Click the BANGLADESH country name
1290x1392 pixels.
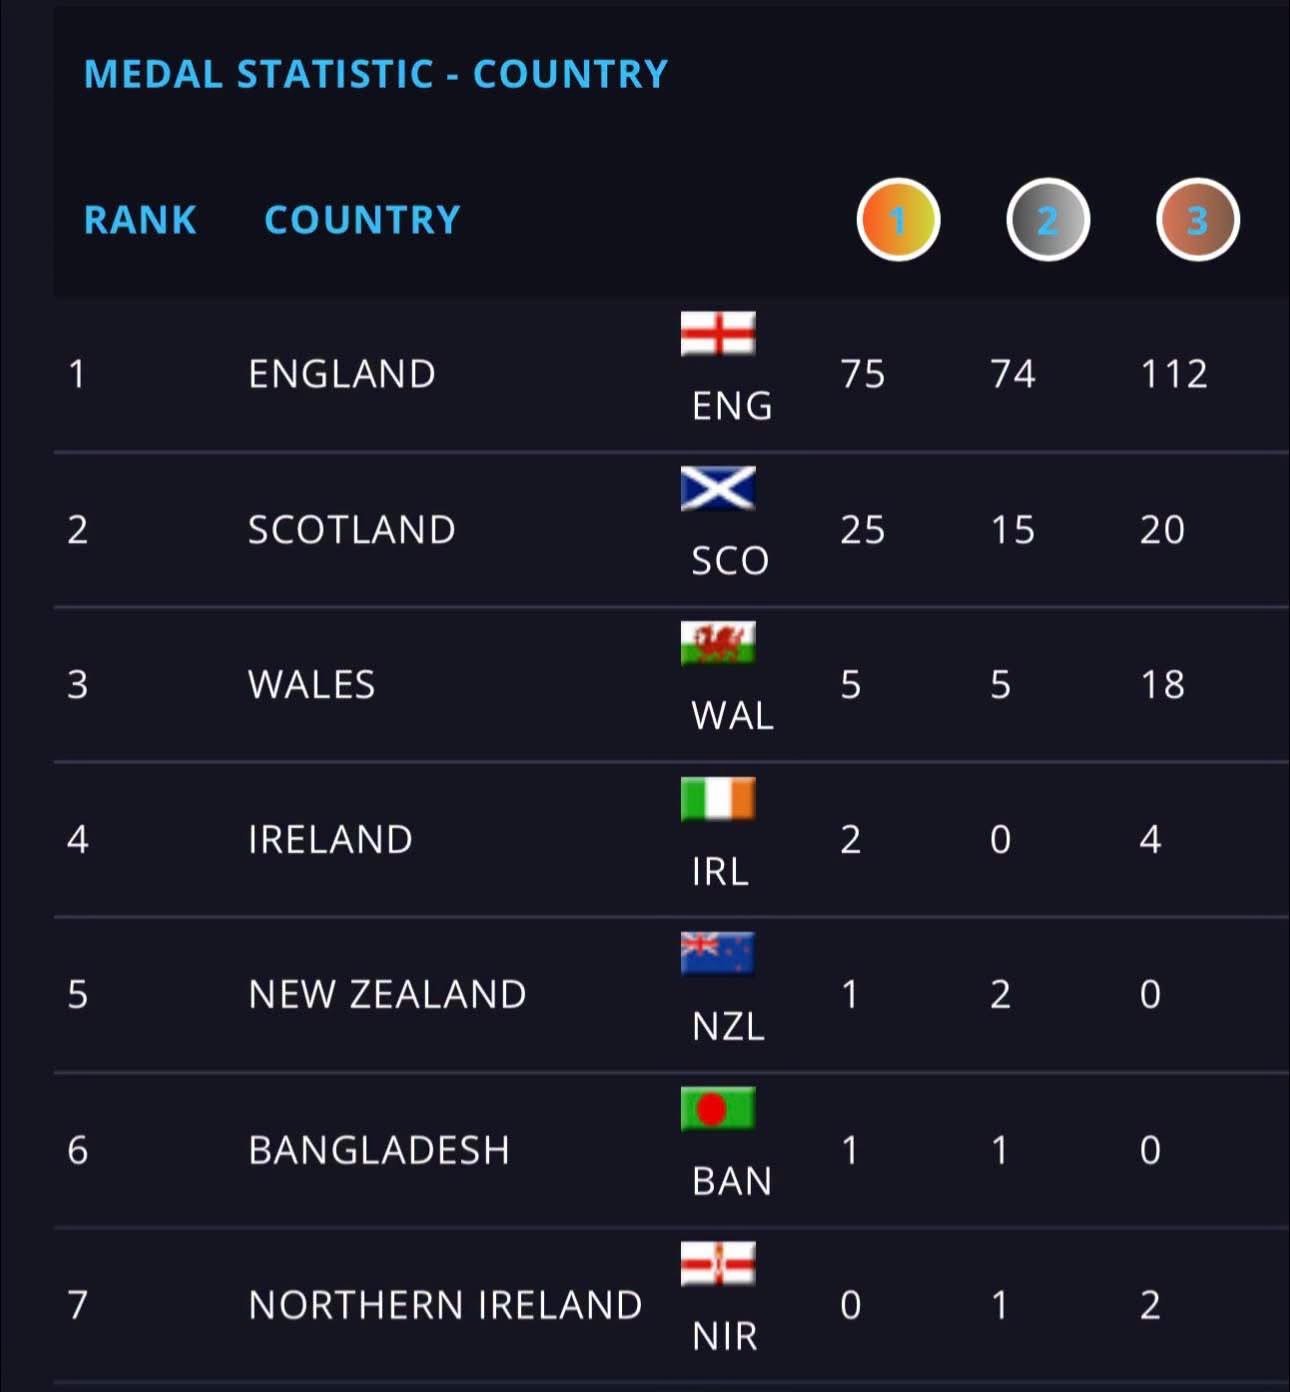tap(379, 1150)
